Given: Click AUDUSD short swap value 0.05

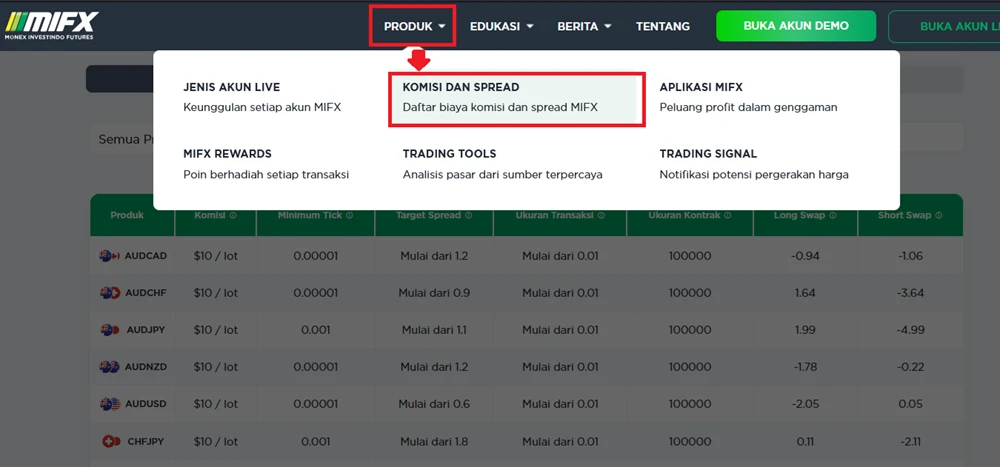Looking at the screenshot, I should [x=910, y=404].
